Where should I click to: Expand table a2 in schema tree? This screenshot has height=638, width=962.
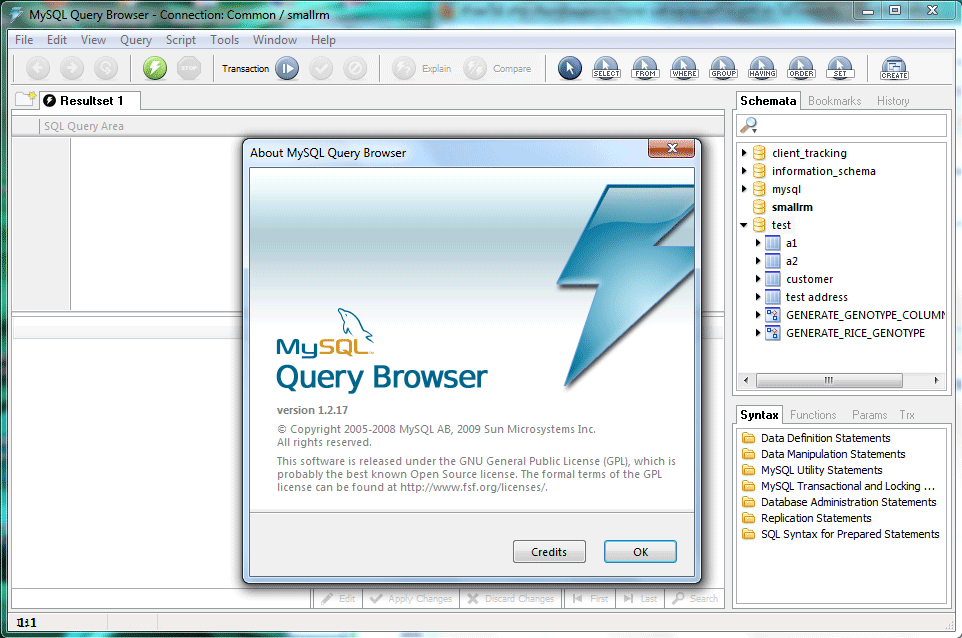pos(758,261)
